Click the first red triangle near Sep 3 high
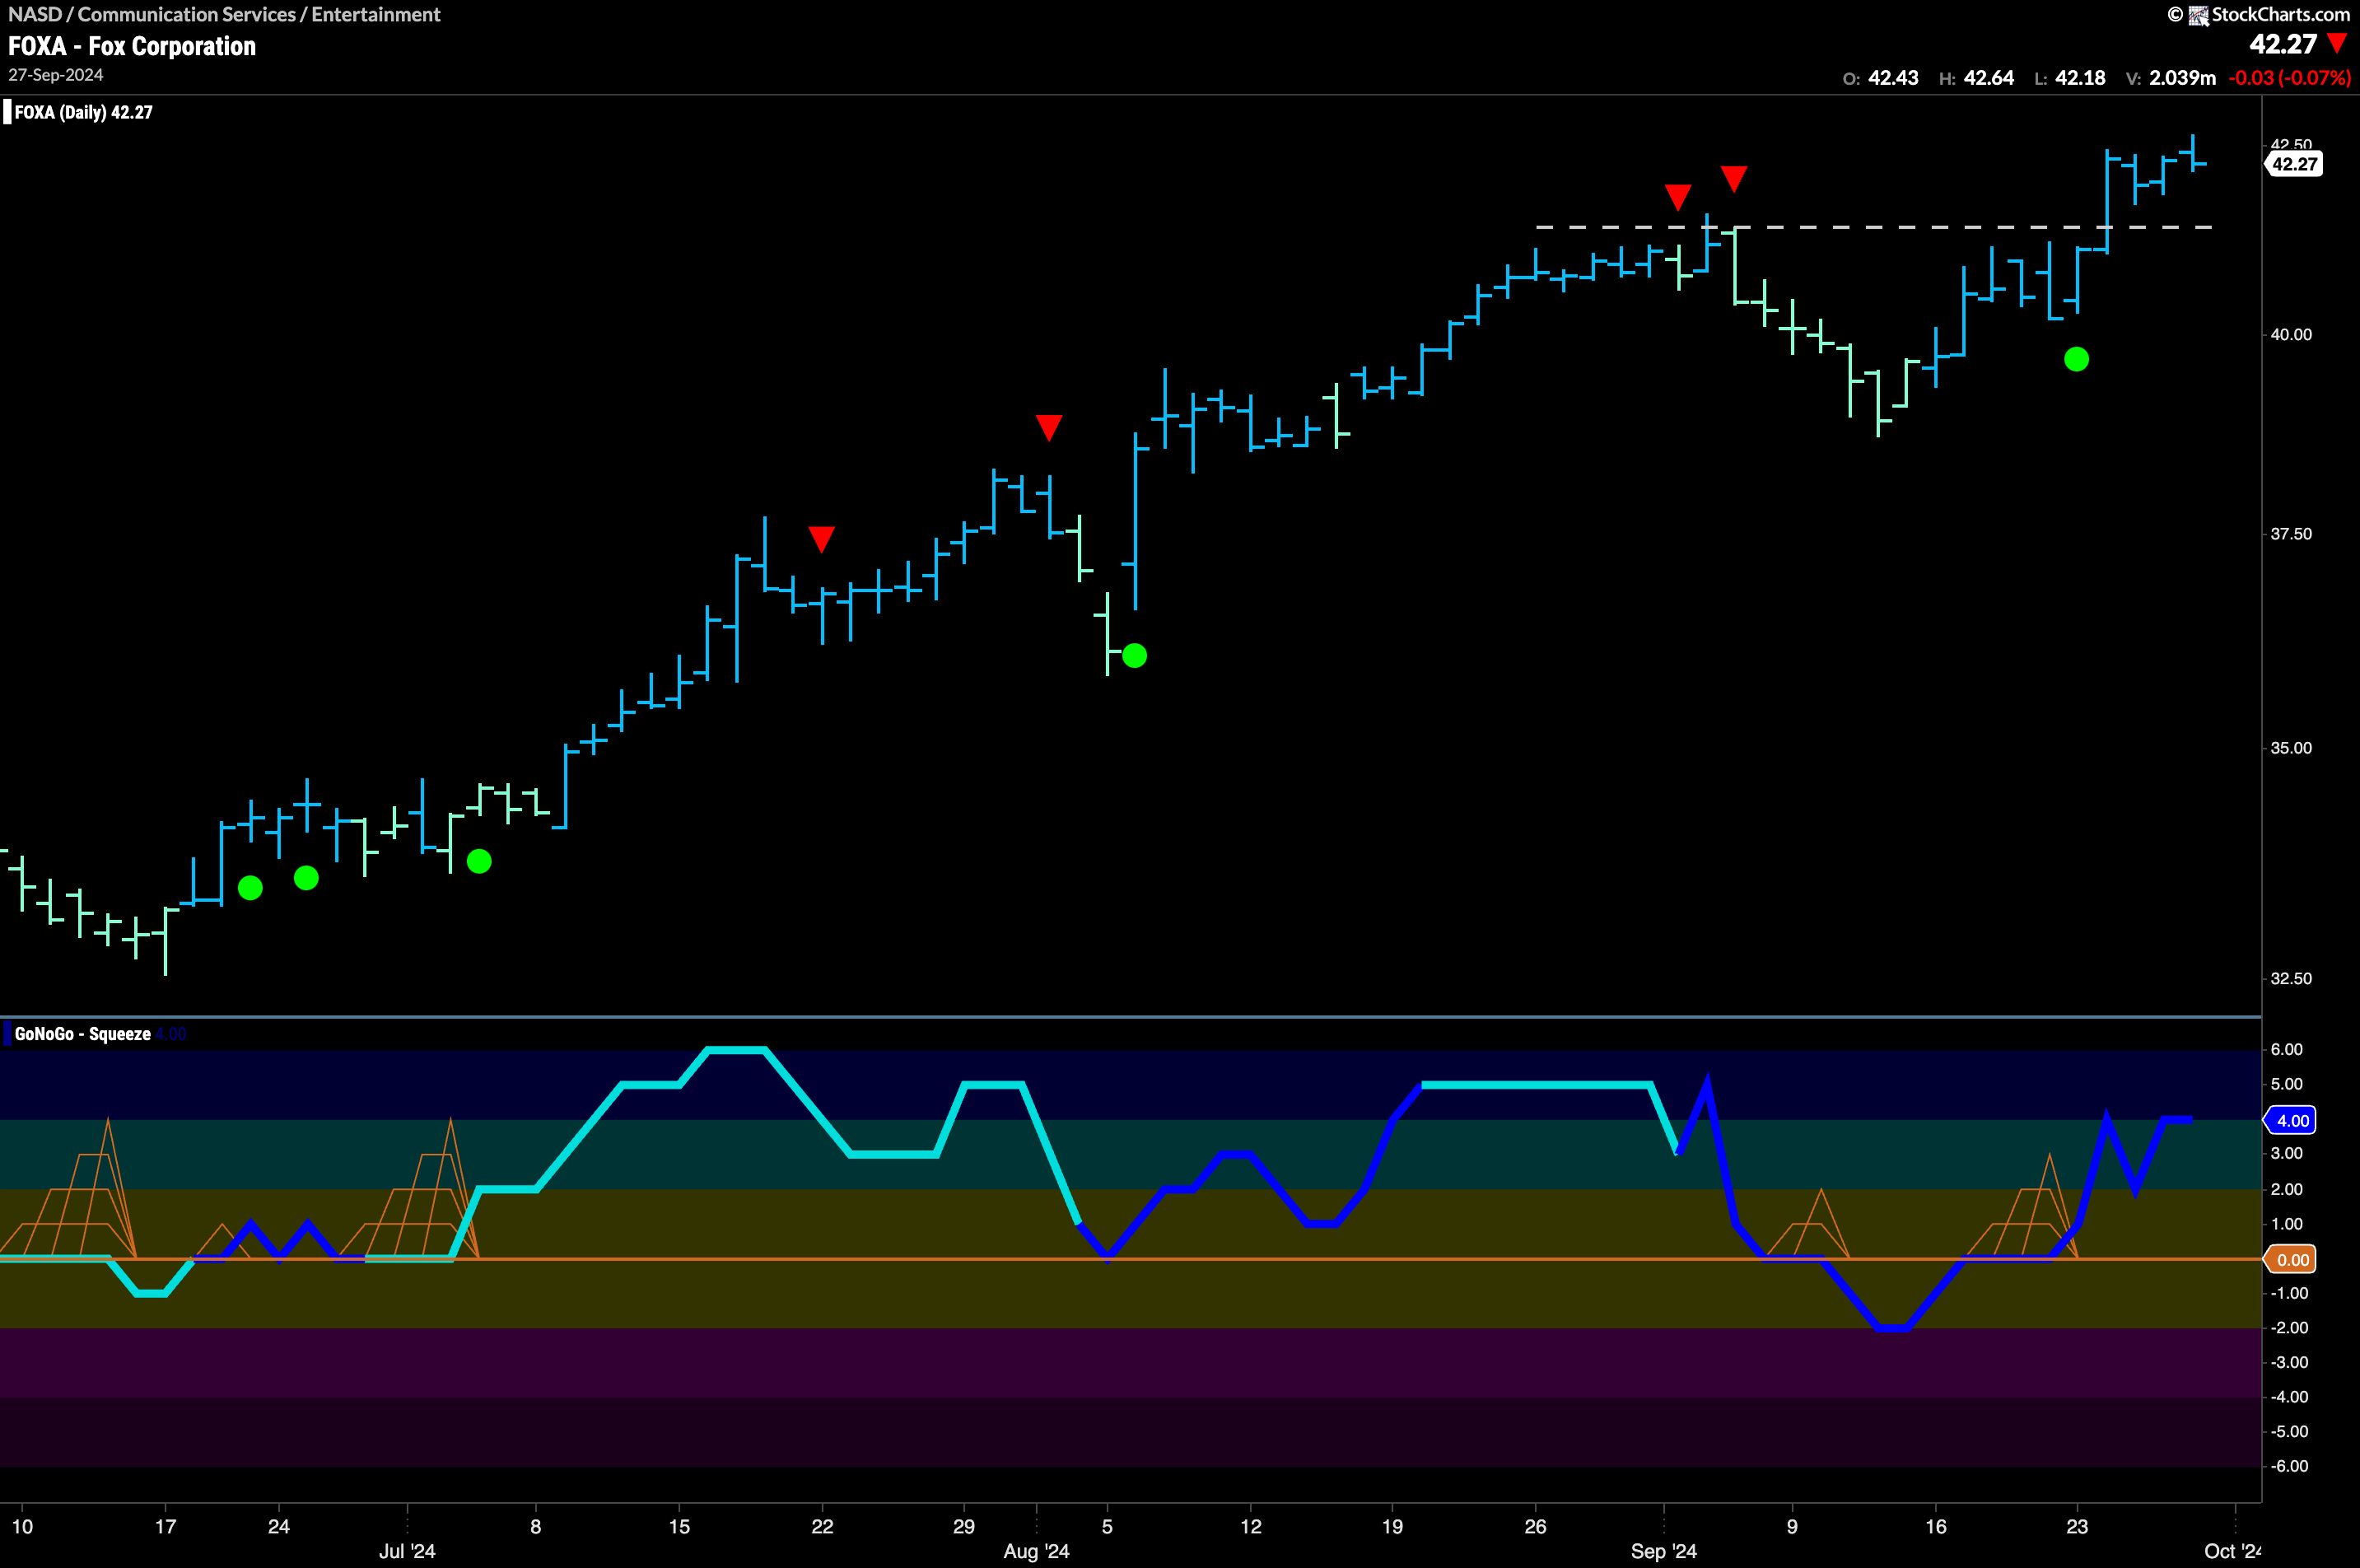Screen dimensions: 2360x1568 1678,197
